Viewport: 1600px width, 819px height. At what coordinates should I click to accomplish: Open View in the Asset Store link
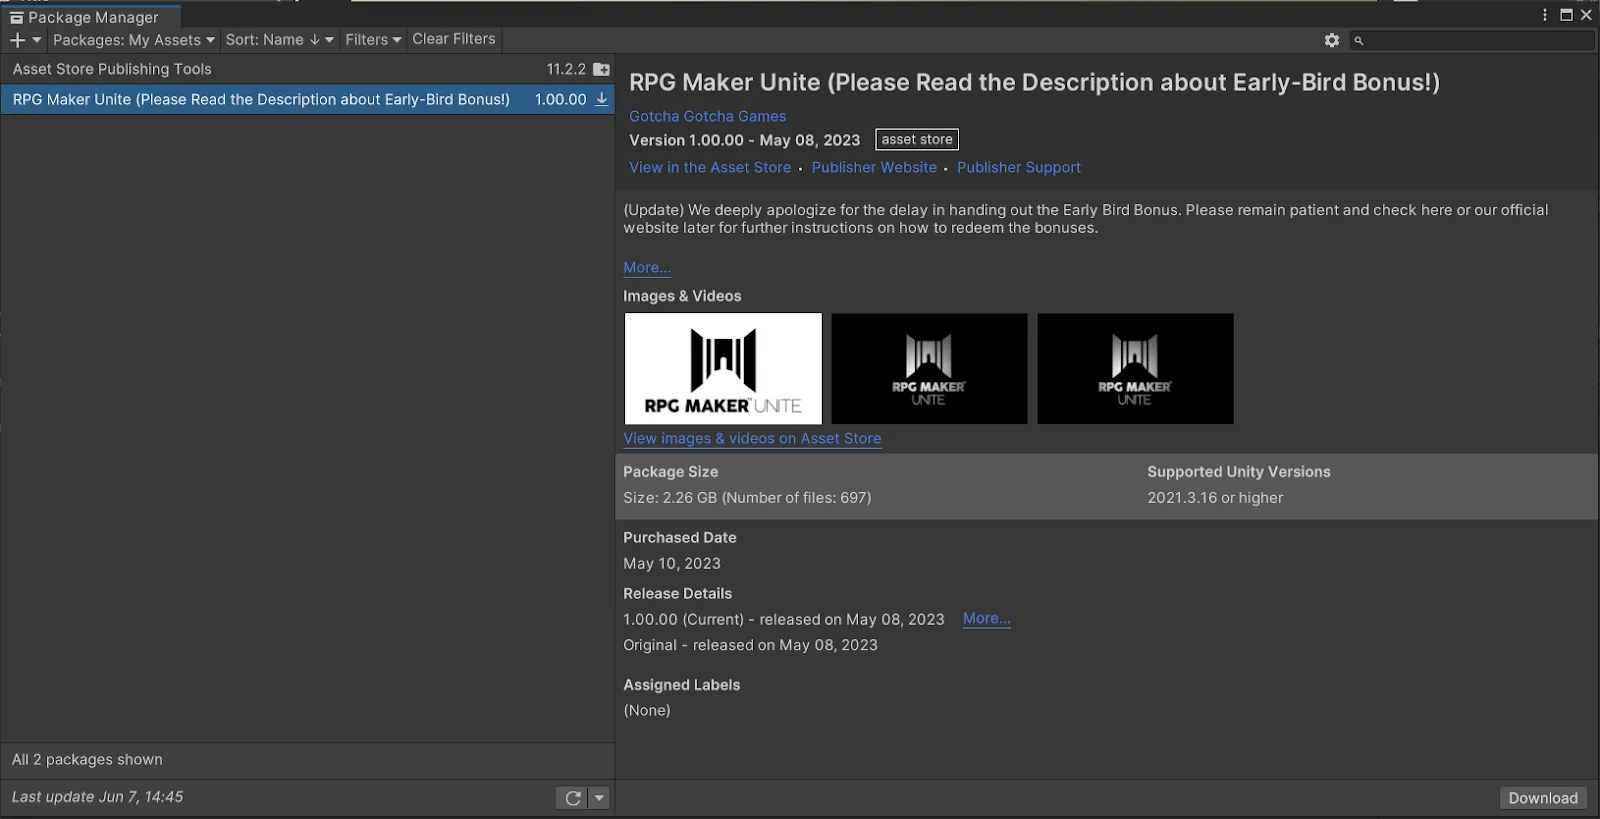click(709, 168)
